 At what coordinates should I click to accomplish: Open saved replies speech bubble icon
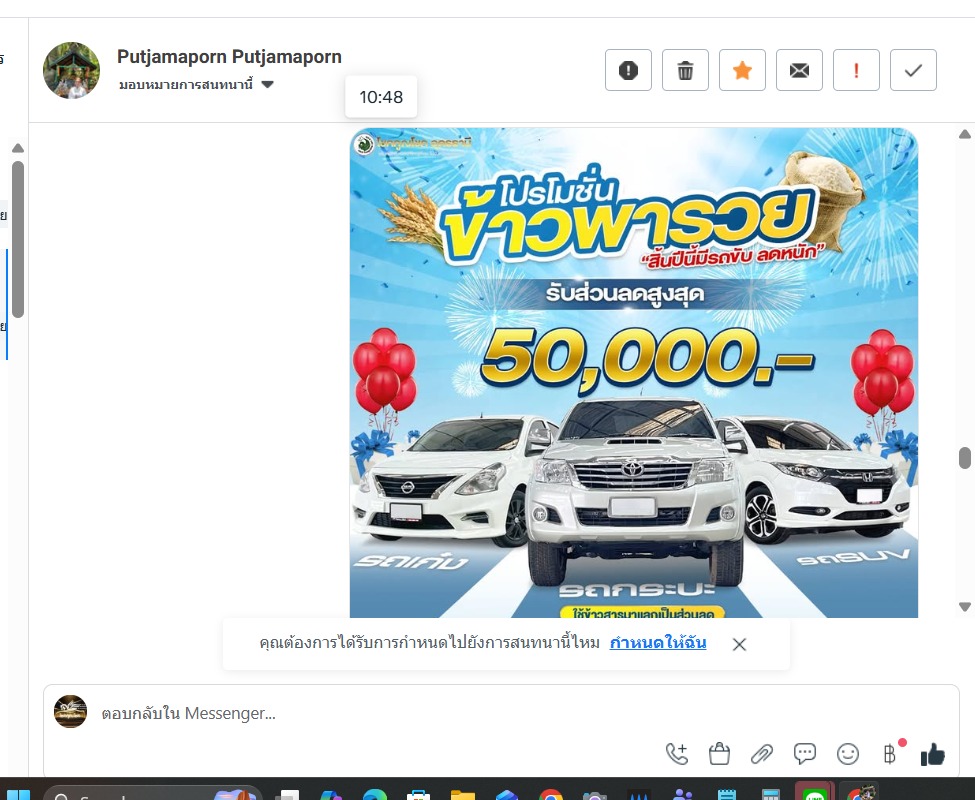point(805,754)
